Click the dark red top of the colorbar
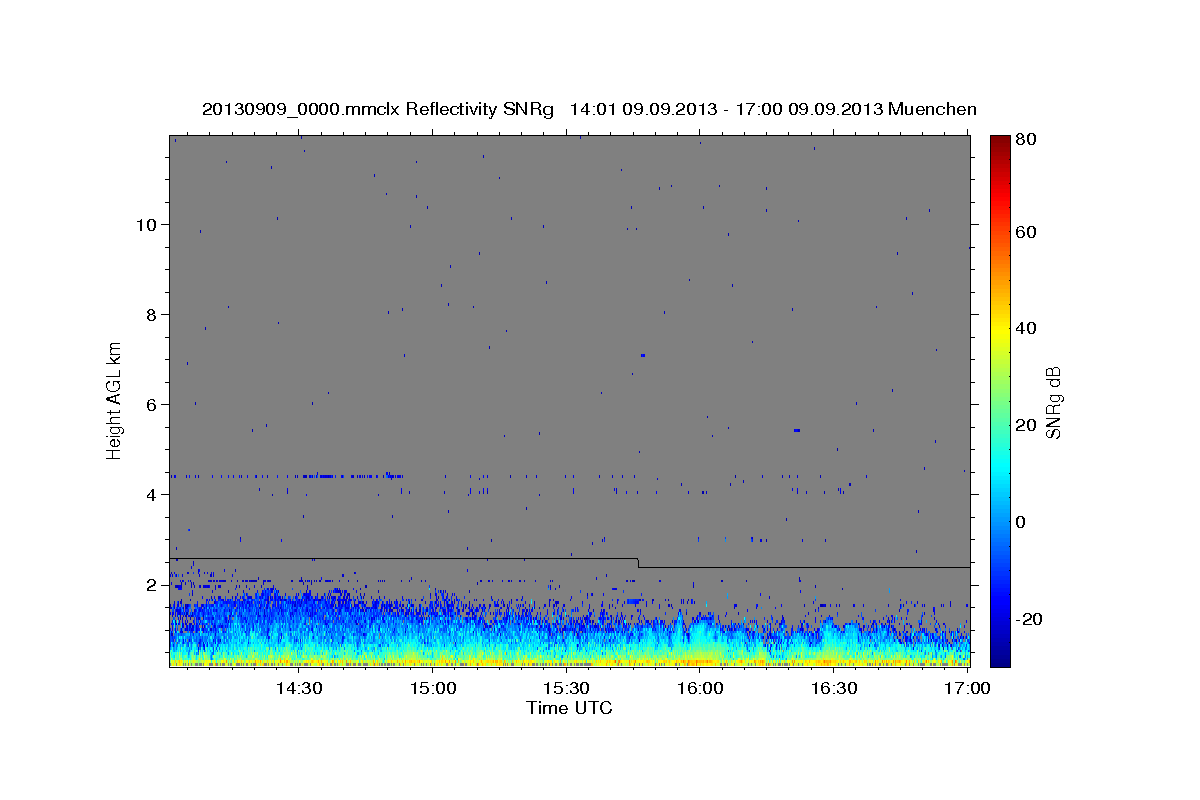Viewport: 1200px width, 800px height. point(1000,141)
